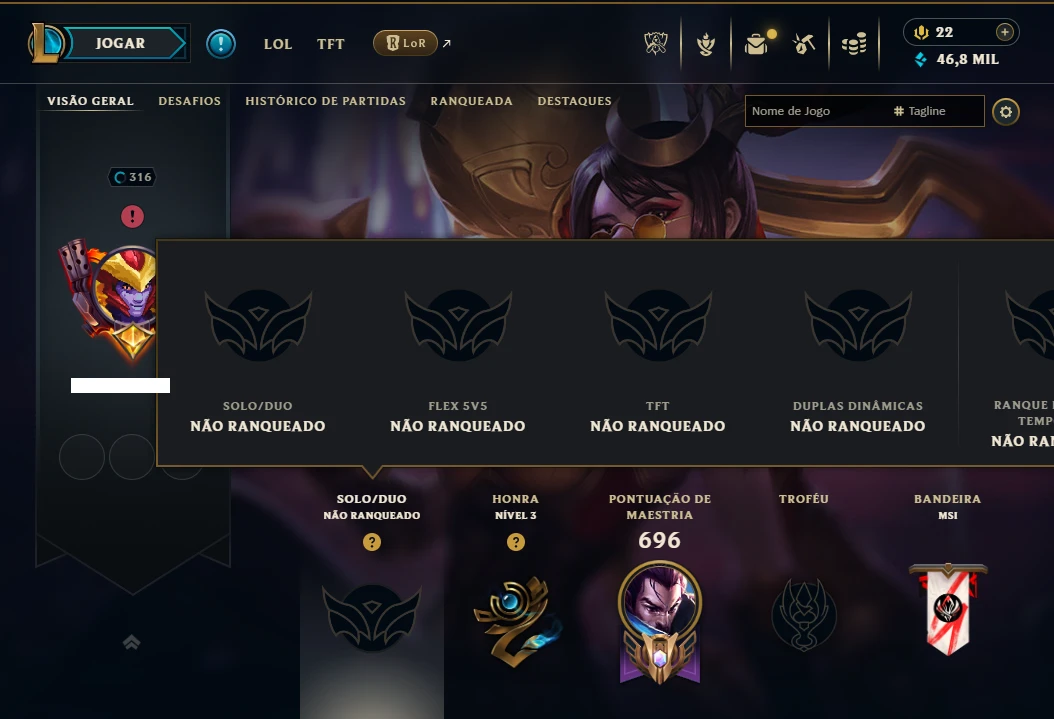Open the crafting hammer icon

pos(804,44)
